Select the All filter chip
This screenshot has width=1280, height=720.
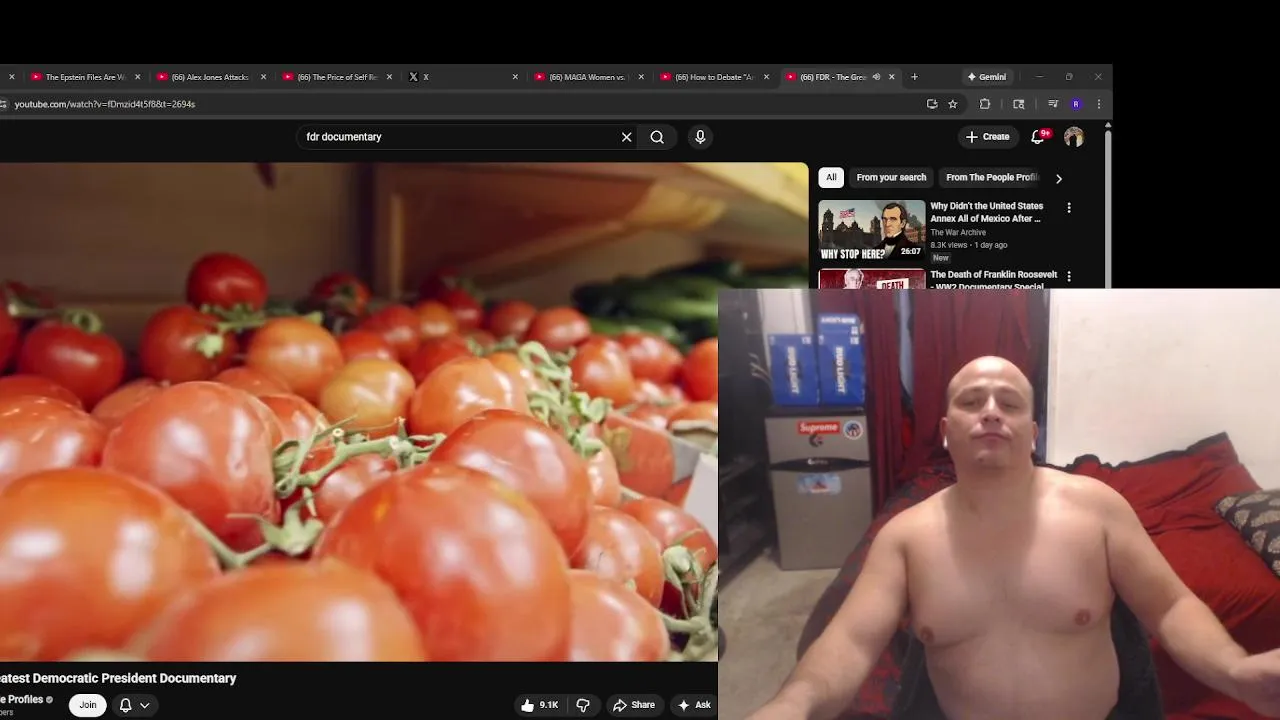pos(830,177)
